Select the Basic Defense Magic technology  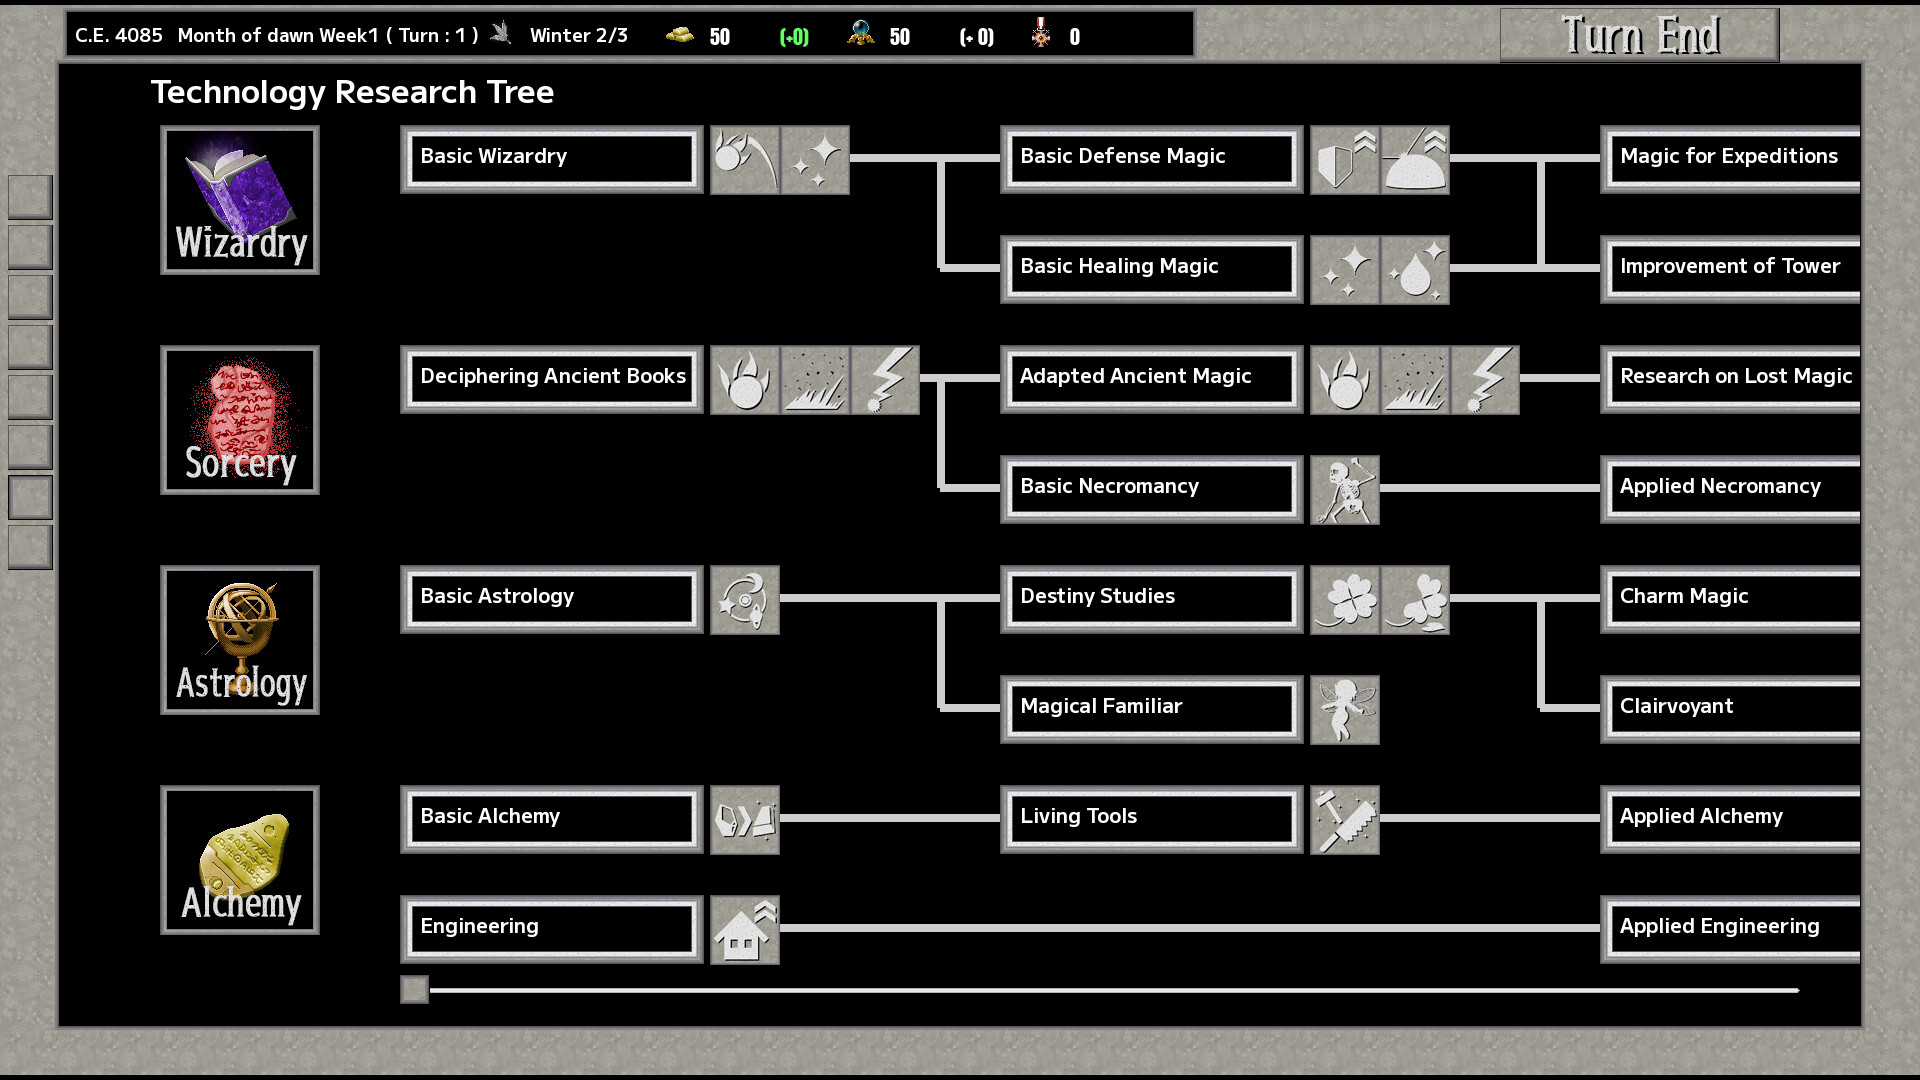[1152, 159]
